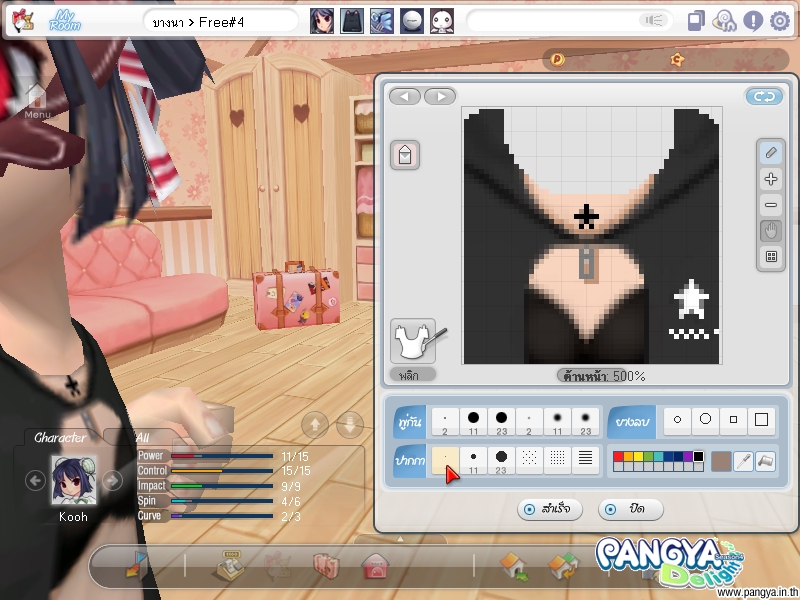The width and height of the screenshot is (800, 600).
Task: Pick the red color swatch
Action: pyautogui.click(x=618, y=456)
